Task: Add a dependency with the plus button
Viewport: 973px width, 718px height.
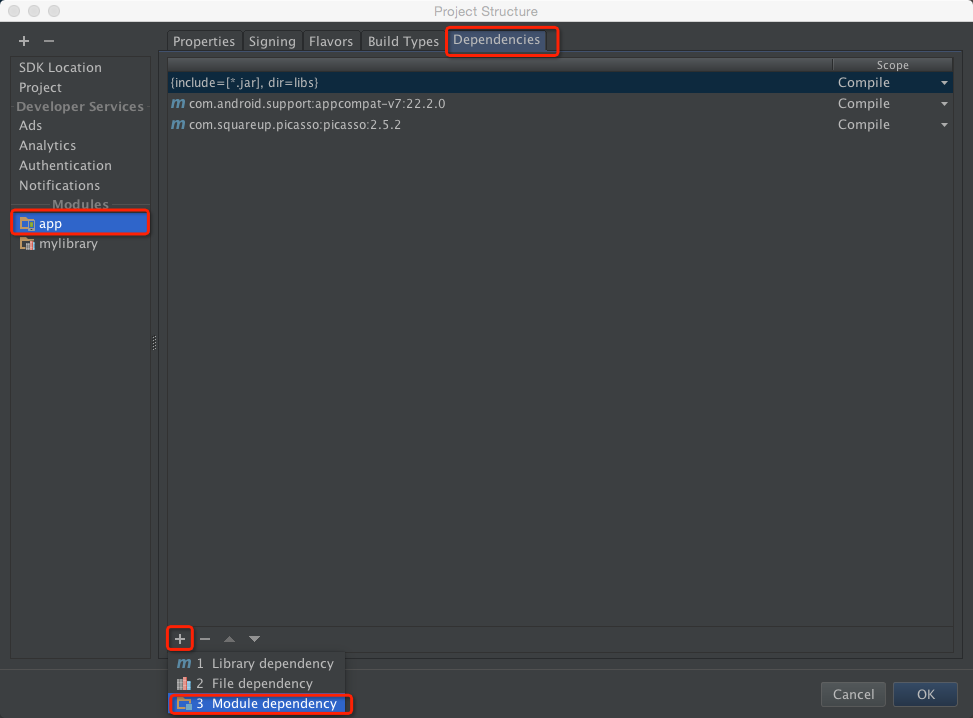Action: (180, 639)
